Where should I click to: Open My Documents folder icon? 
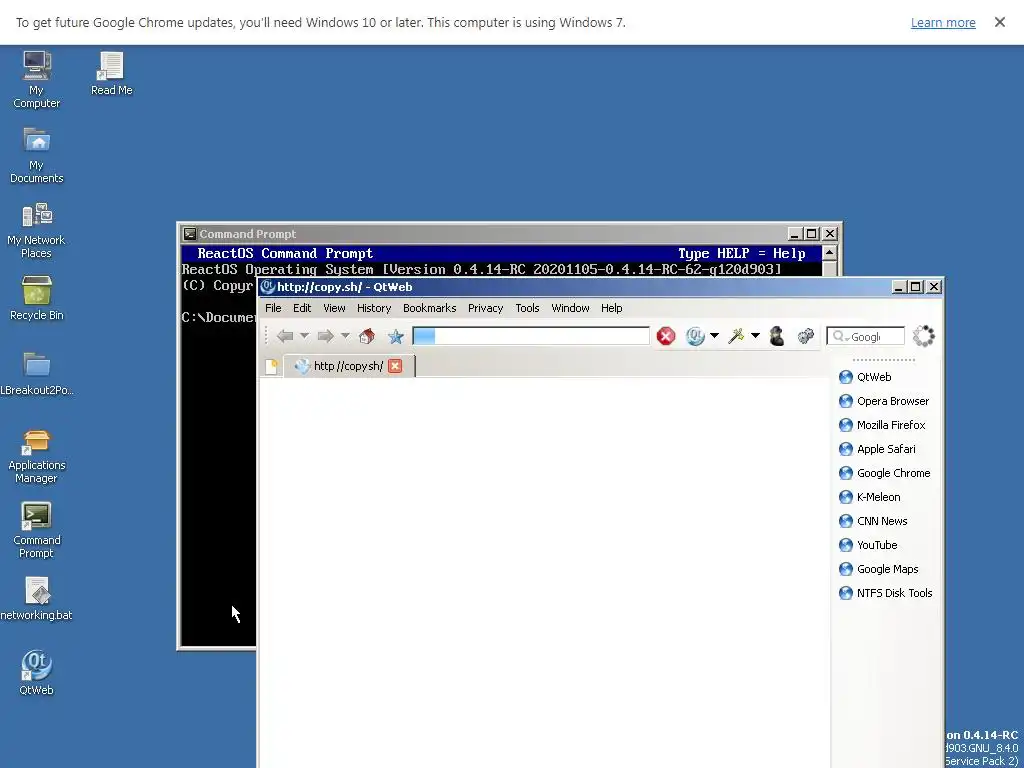click(37, 155)
